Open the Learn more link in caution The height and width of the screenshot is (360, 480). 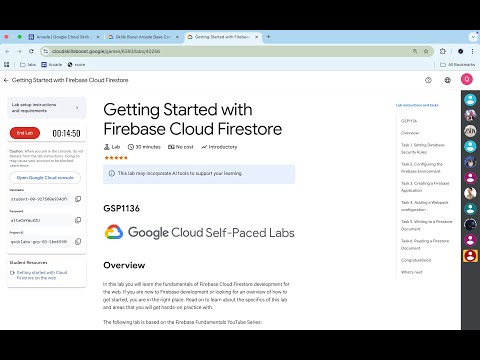(x=19, y=166)
